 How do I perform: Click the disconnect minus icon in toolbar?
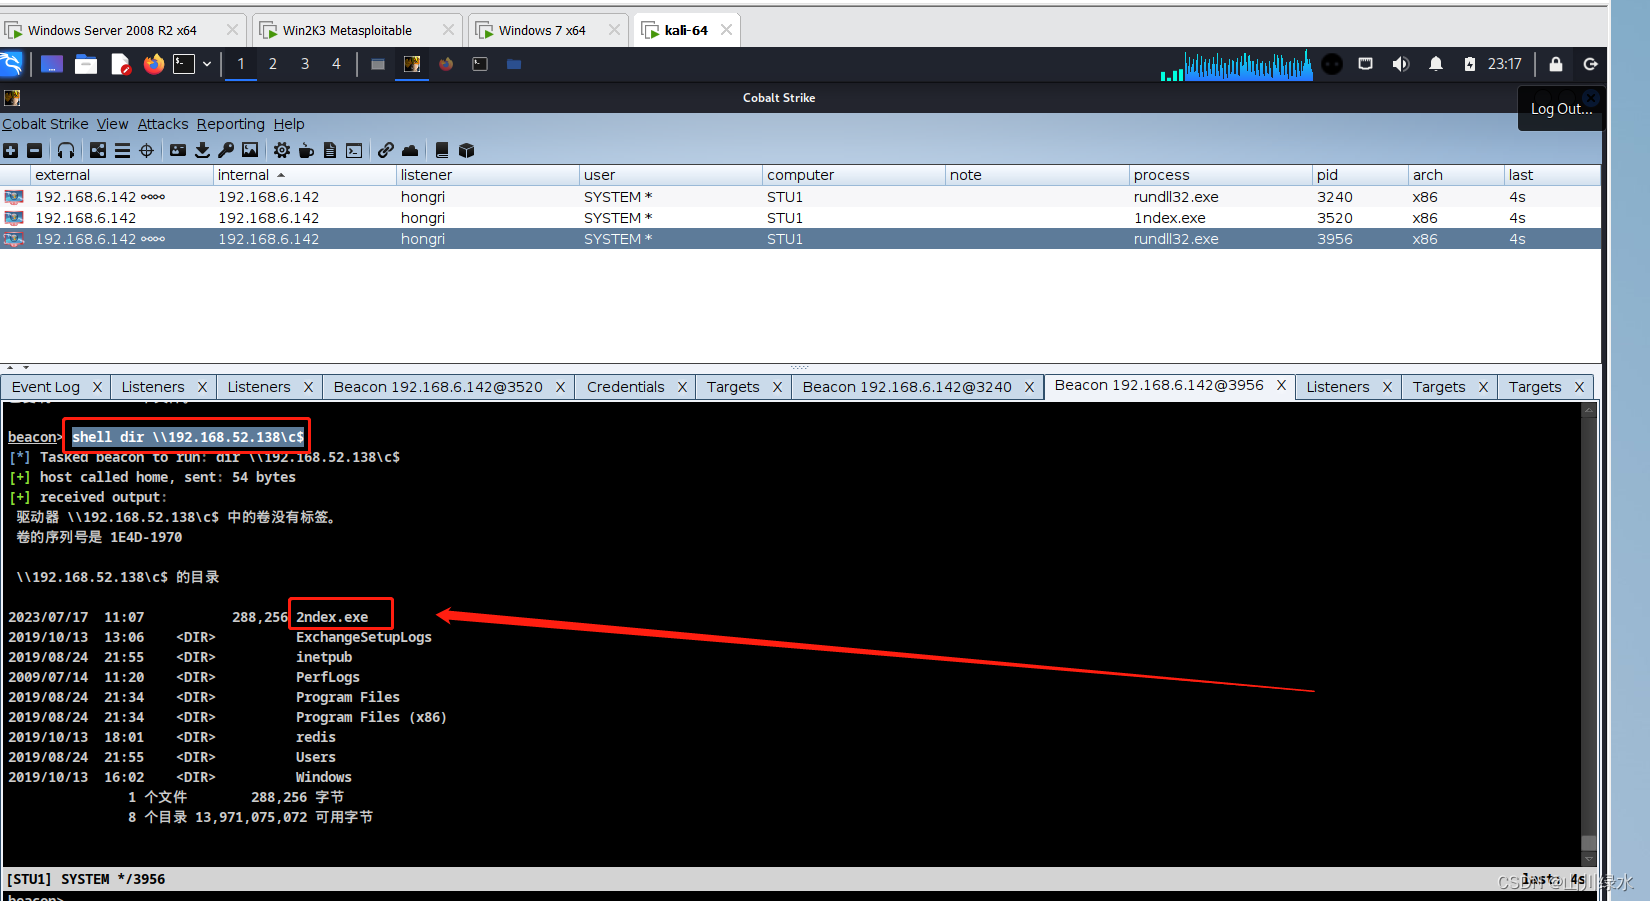[34, 150]
